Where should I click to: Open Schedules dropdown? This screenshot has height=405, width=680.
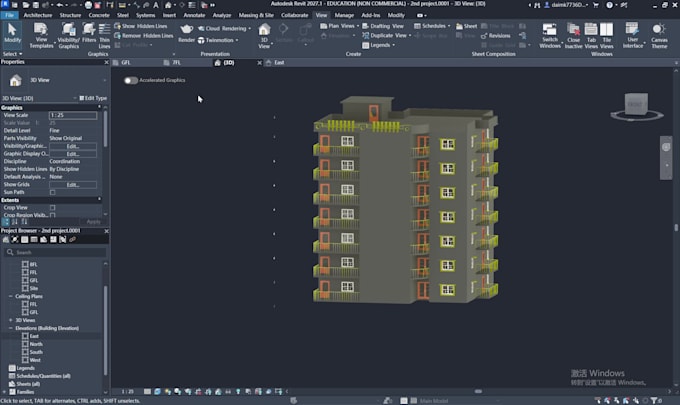click(x=432, y=26)
